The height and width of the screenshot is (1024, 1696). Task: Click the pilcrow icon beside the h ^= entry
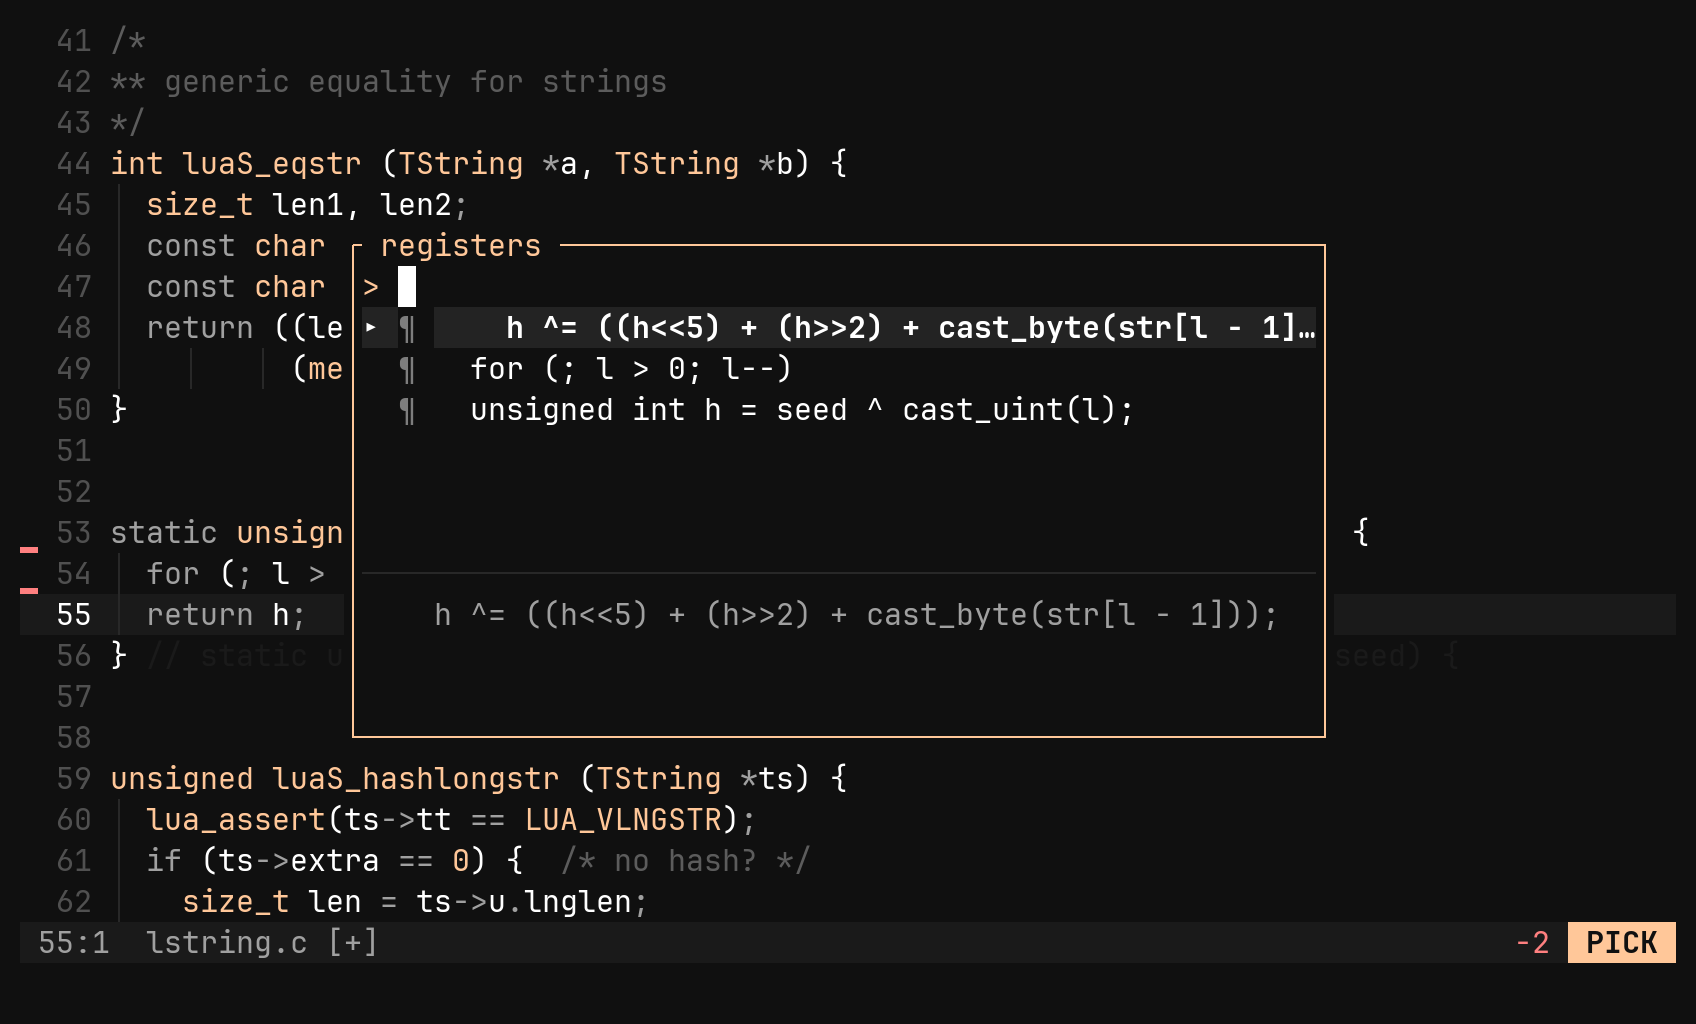(407, 328)
